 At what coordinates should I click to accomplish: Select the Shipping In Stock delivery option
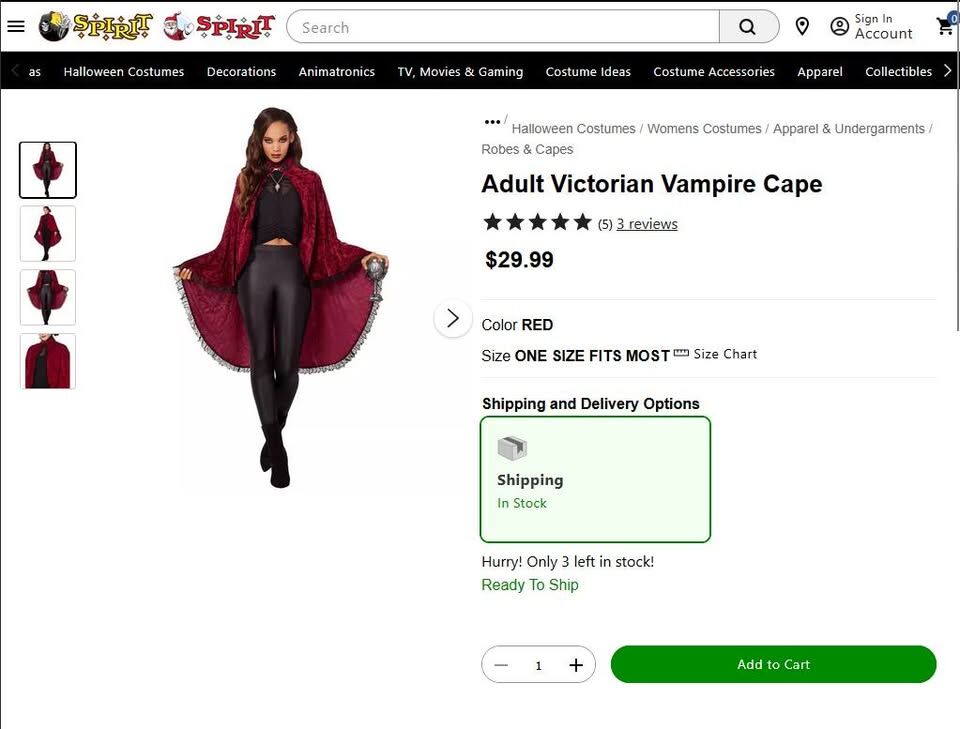pos(595,479)
